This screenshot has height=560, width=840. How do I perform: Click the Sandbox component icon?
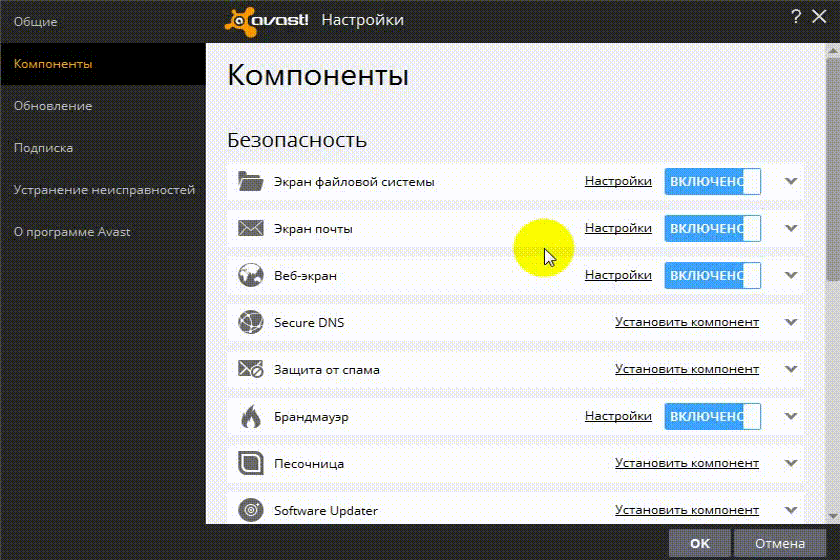[250, 464]
